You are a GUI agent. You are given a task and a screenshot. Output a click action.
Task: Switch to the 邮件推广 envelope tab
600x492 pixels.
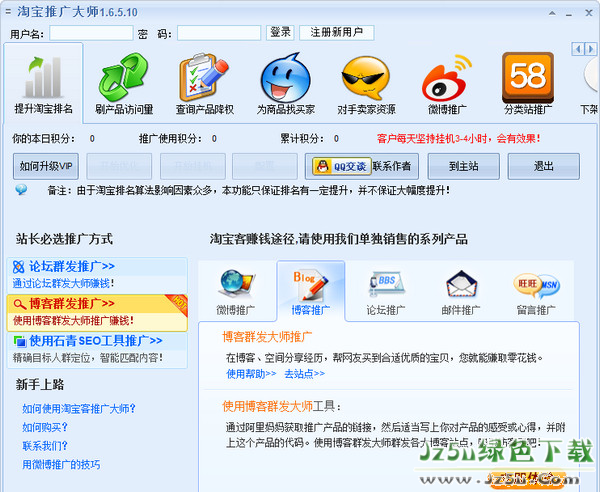(461, 293)
